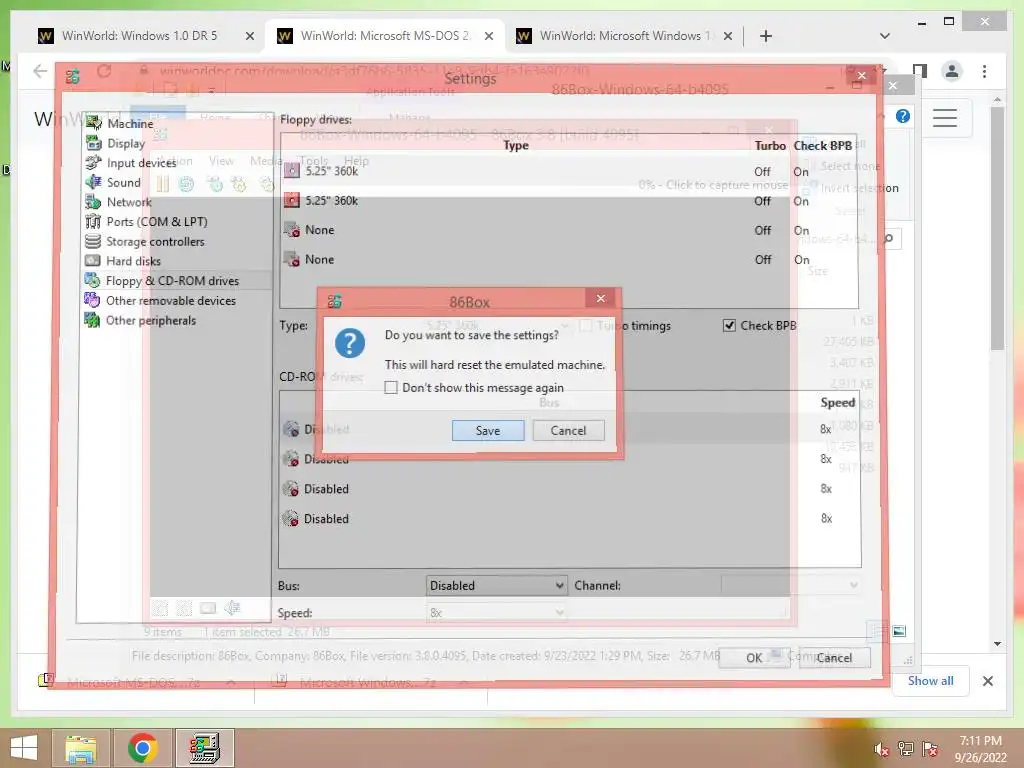This screenshot has height=768, width=1024.
Task: Switch to WinWorld: Microsoft MS-DOS 2 tab
Action: [x=384, y=36]
